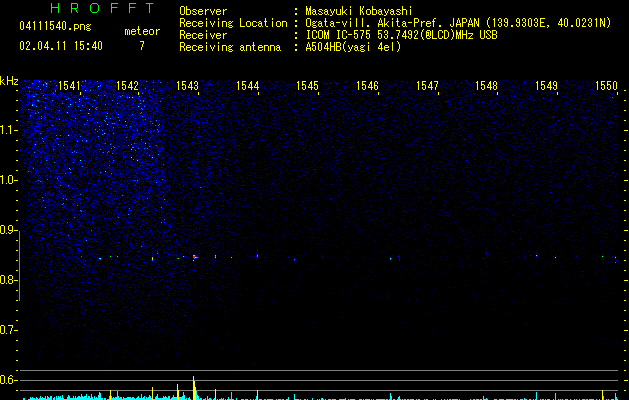Click the 1544 time axis marker
This screenshot has height=400, width=629.
coord(248,86)
